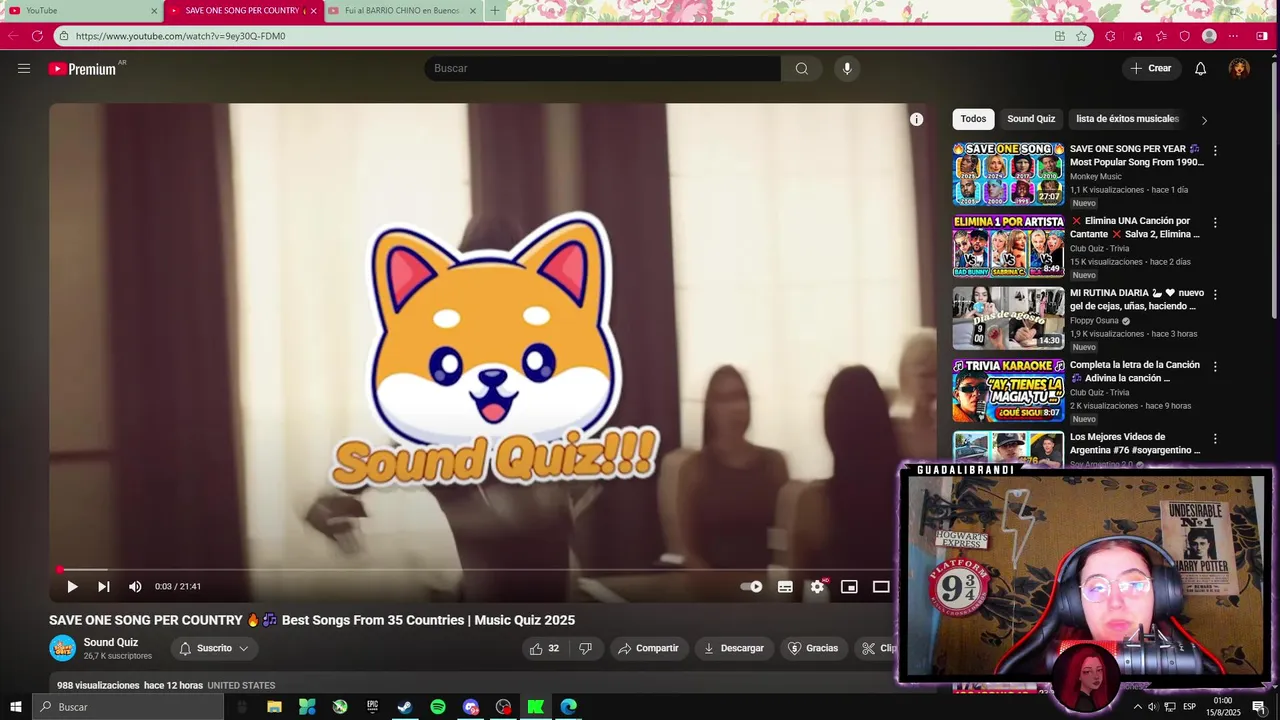Show more filter chips with arrow
The width and height of the screenshot is (1280, 720).
[1204, 120]
